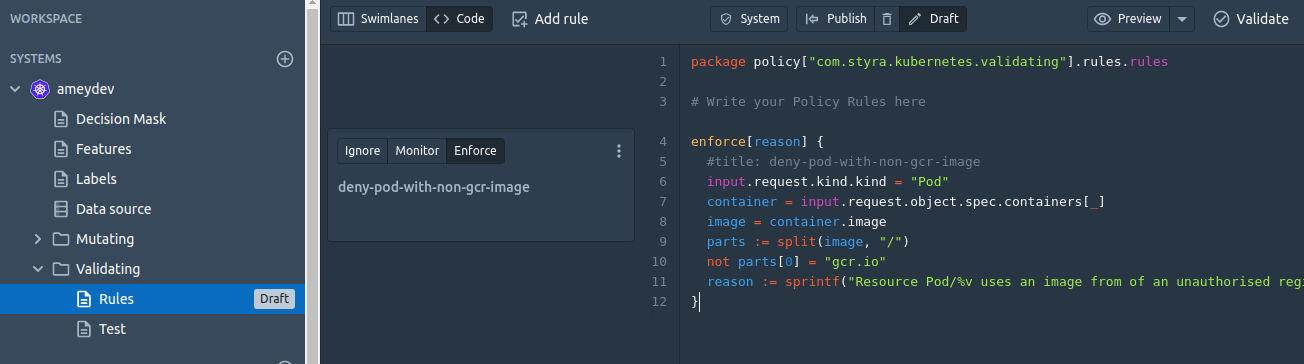Open the Data source item
Screen dimensions: 1304x364
click(114, 209)
